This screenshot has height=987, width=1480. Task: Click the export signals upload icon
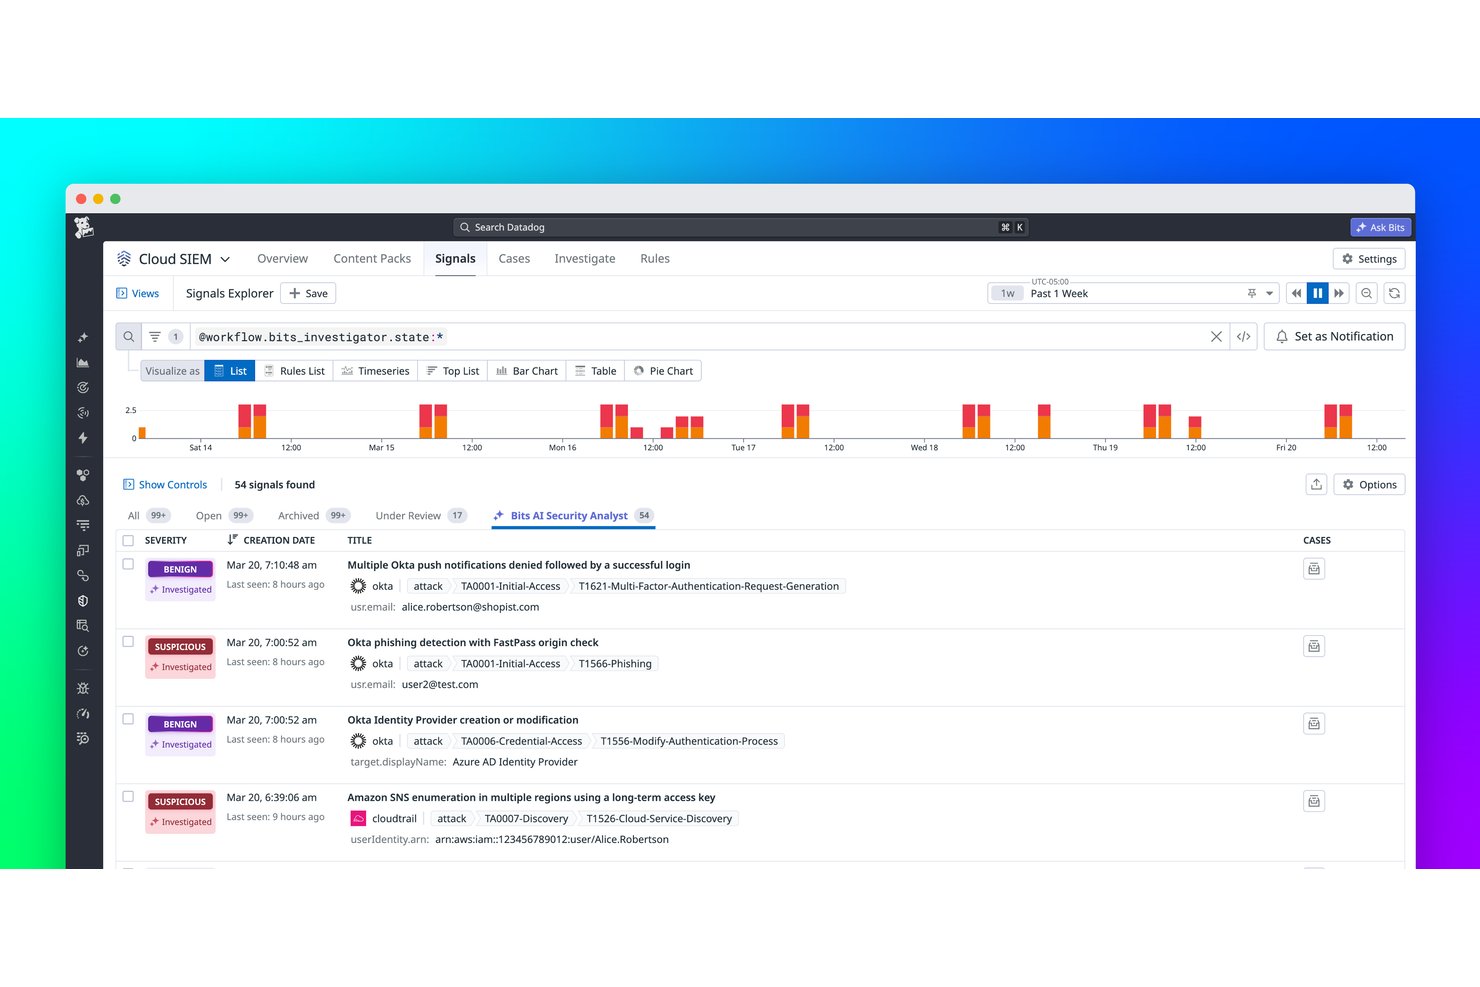pyautogui.click(x=1317, y=484)
